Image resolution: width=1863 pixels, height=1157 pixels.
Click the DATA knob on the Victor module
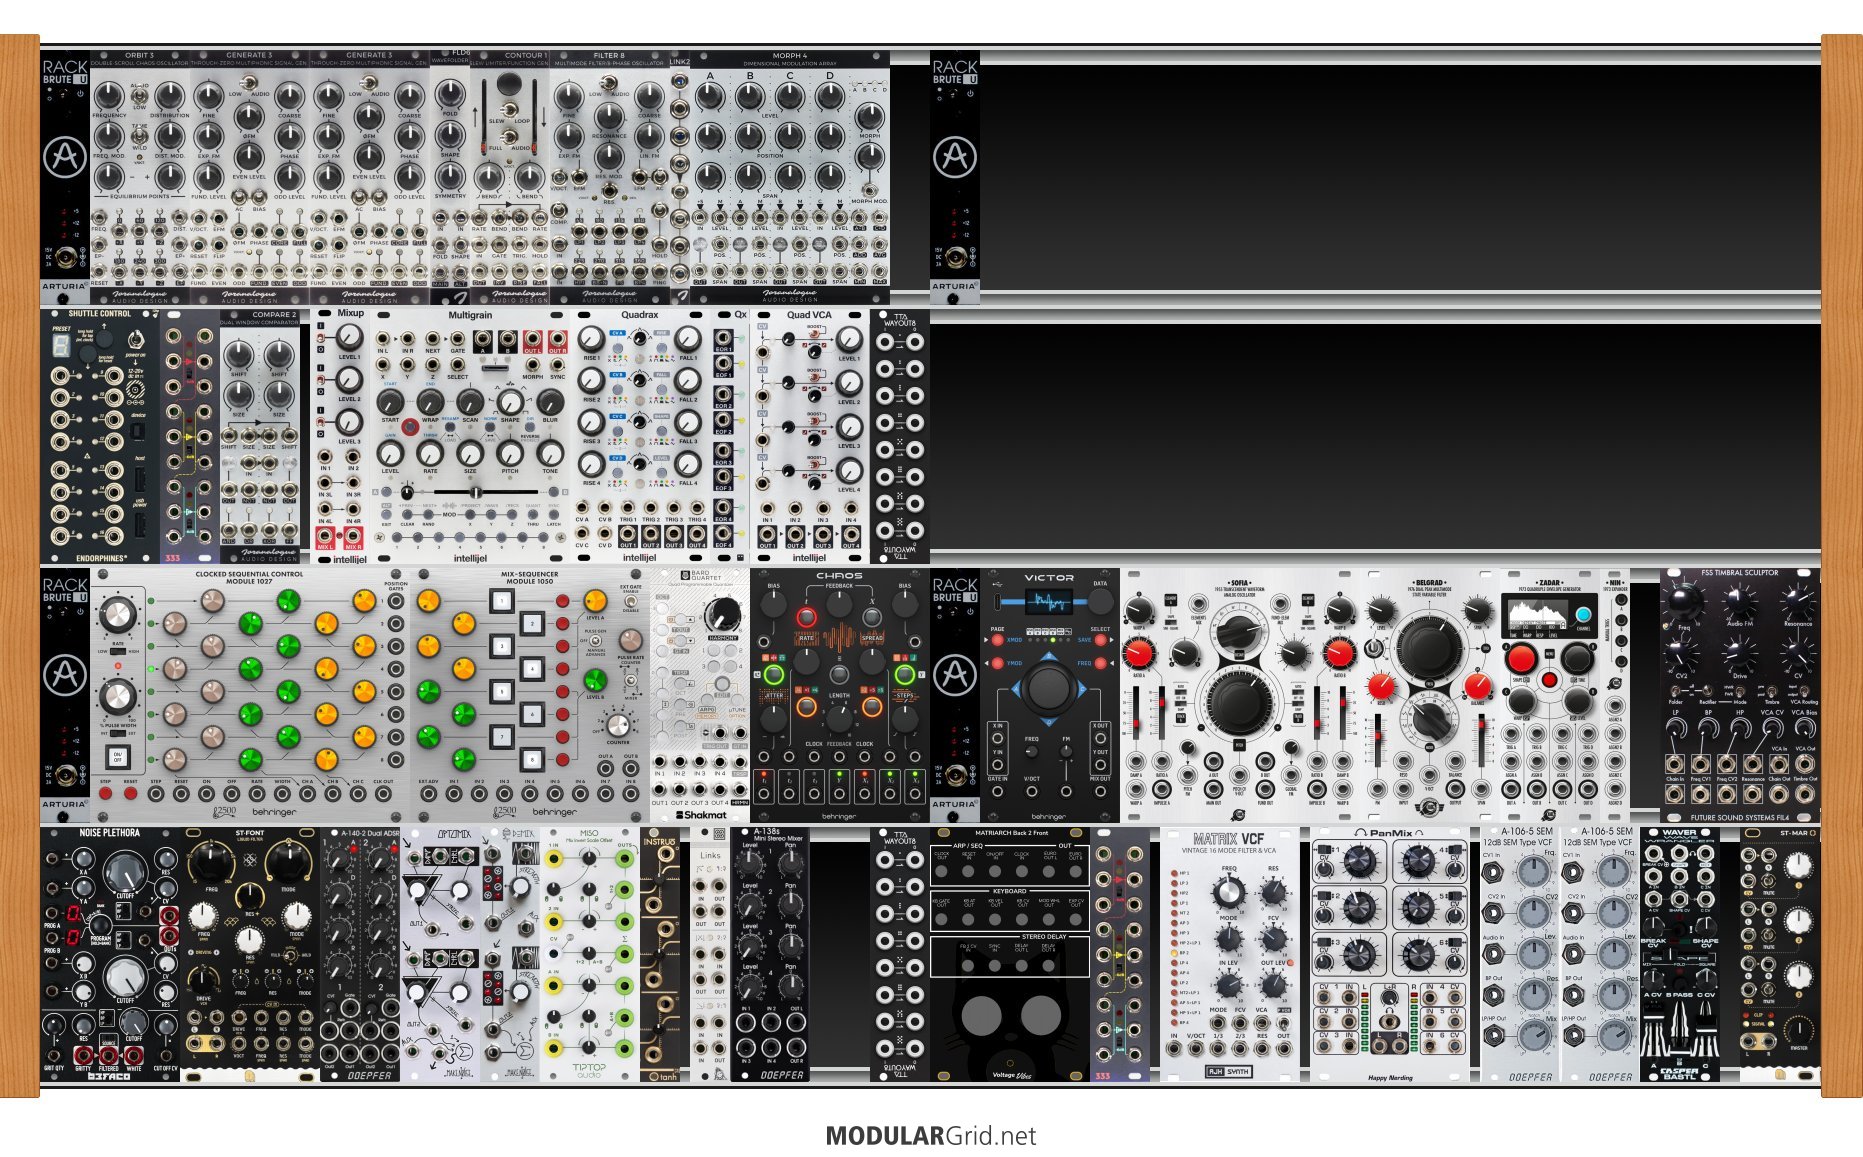click(1100, 601)
